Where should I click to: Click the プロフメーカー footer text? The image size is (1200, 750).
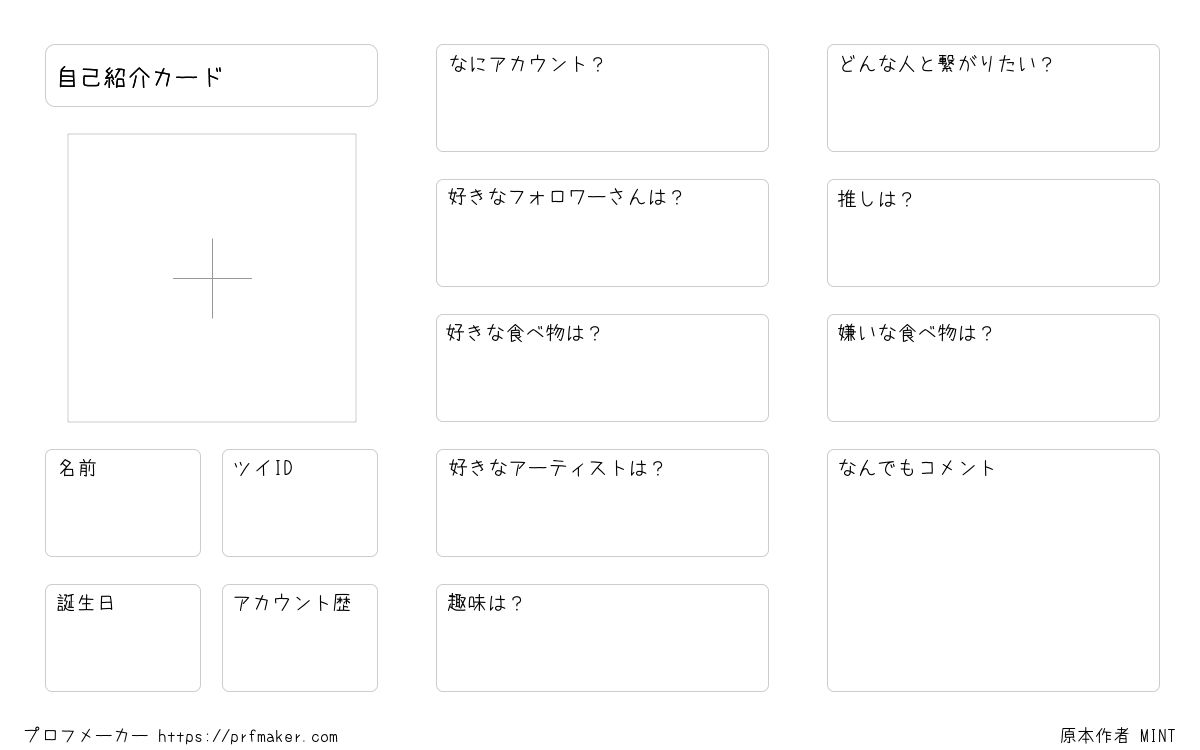[87, 736]
